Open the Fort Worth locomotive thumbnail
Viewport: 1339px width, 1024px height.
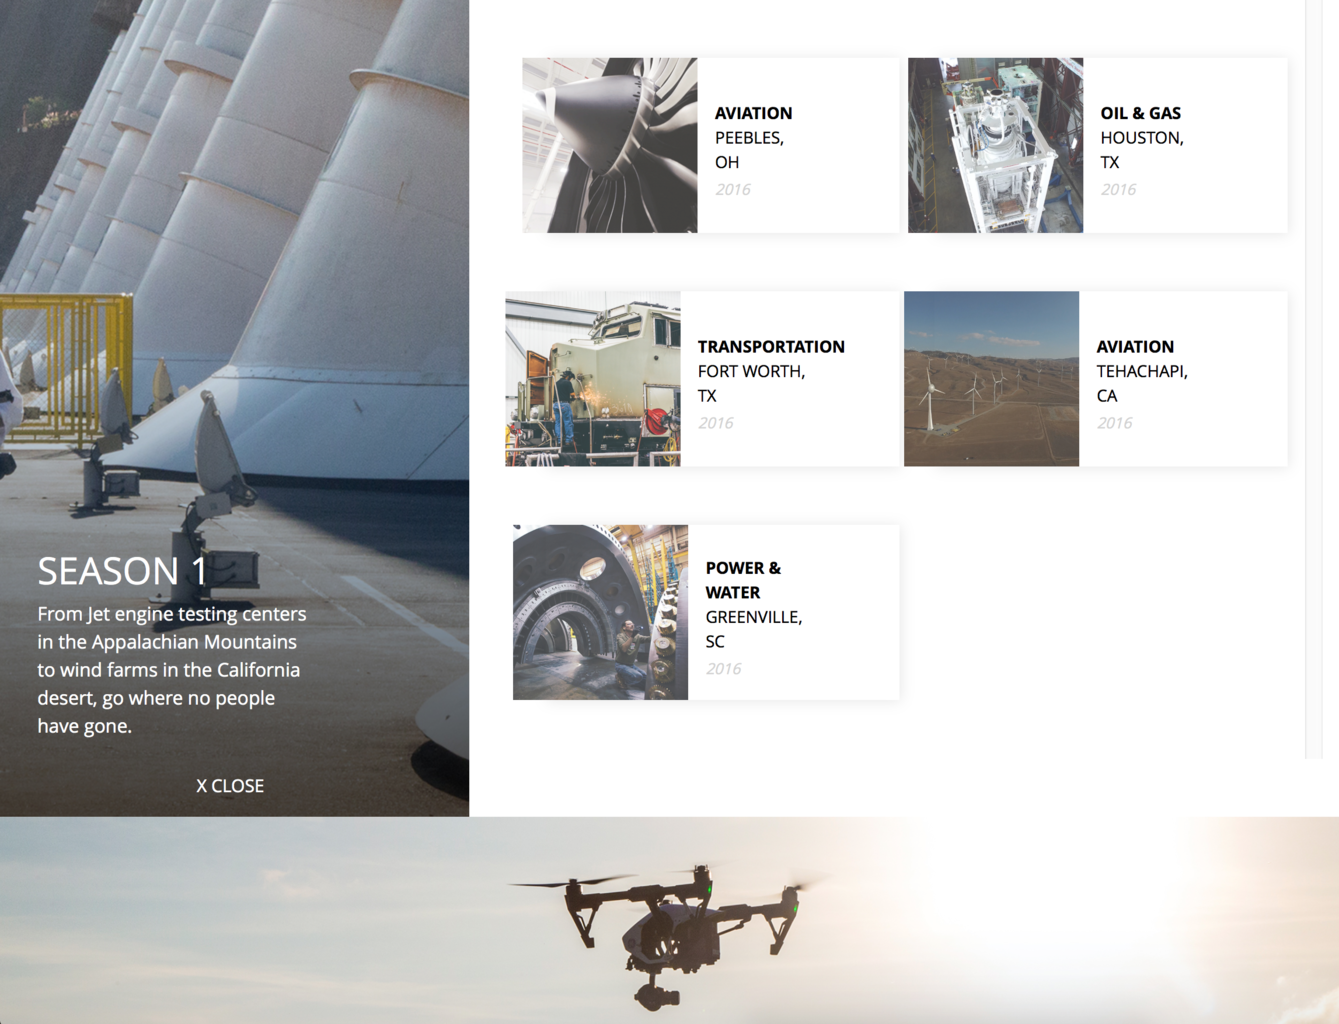593,379
